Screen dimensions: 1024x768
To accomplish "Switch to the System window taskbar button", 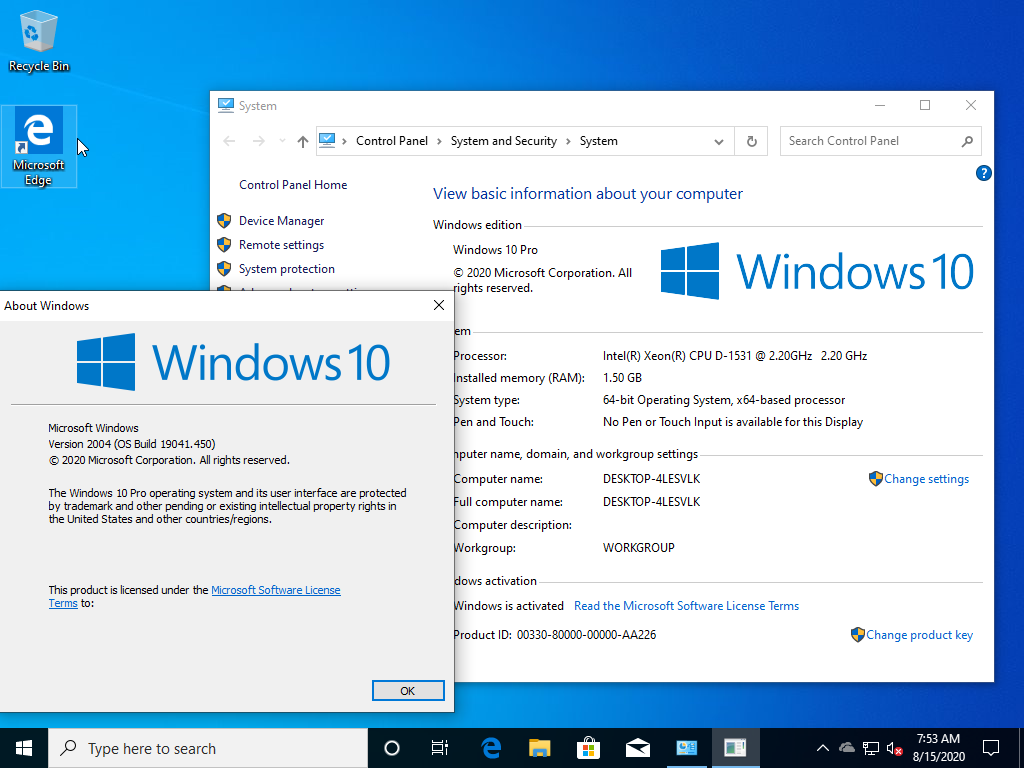I will pyautogui.click(x=686, y=748).
